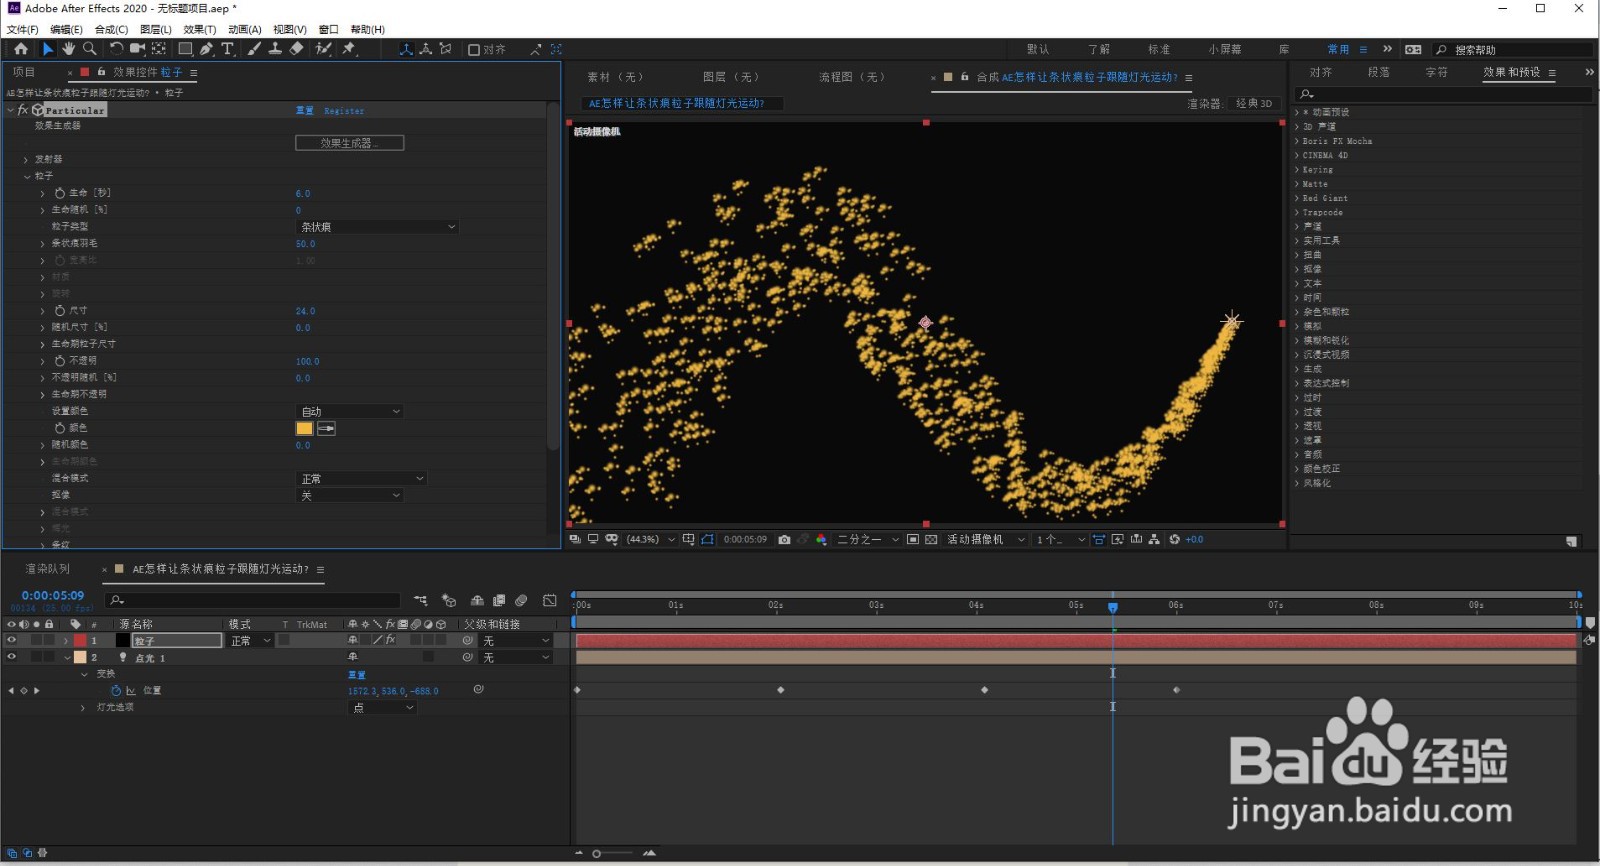
Task: Open the orange particle color swatch
Action: pos(304,428)
